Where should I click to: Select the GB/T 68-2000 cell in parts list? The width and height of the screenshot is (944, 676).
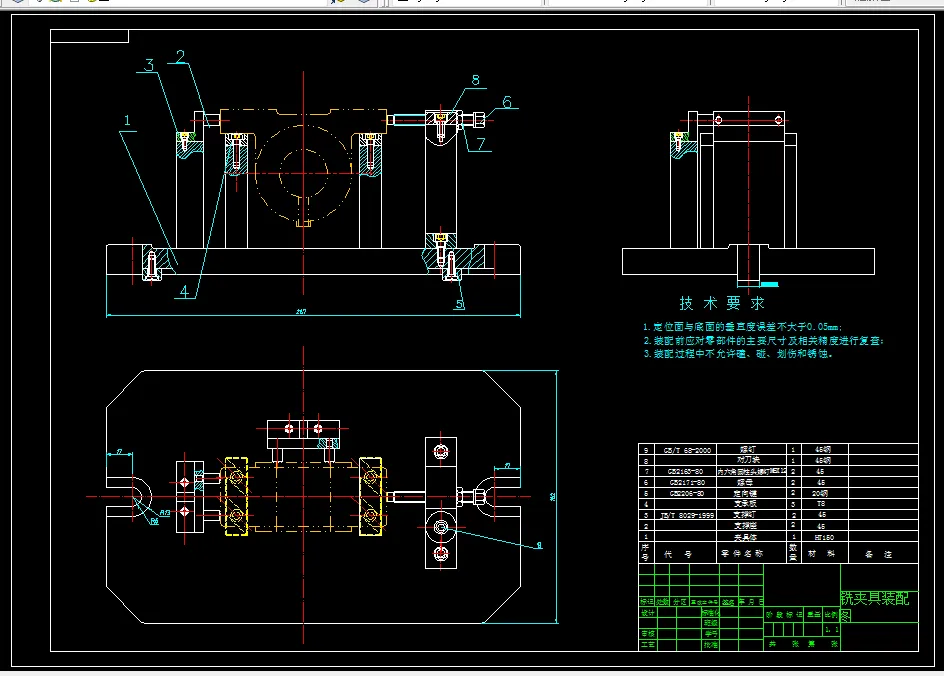tap(687, 450)
